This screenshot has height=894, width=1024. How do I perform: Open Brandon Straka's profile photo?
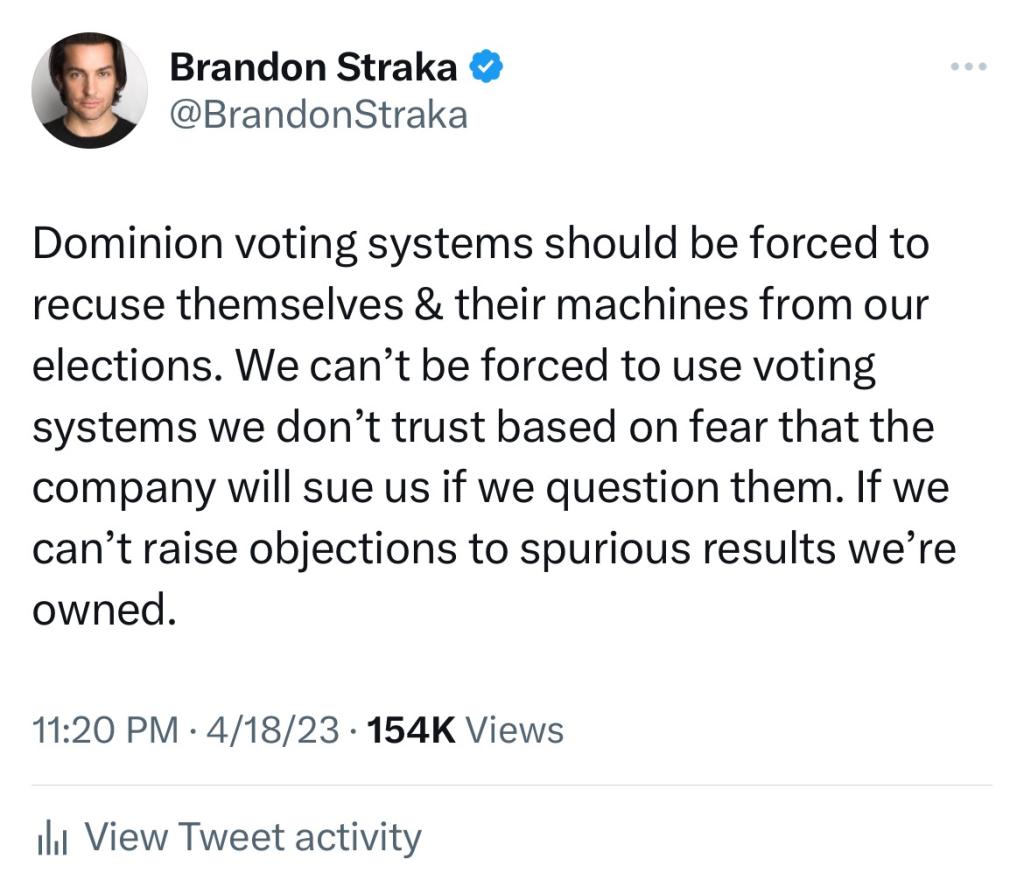[x=90, y=91]
